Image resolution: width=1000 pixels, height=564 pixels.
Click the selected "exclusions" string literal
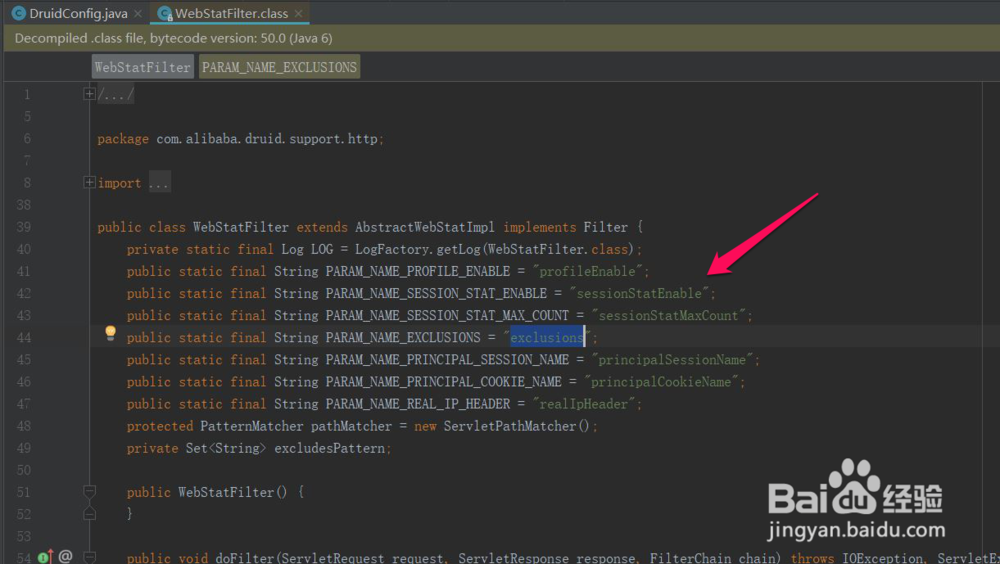pyautogui.click(x=547, y=338)
